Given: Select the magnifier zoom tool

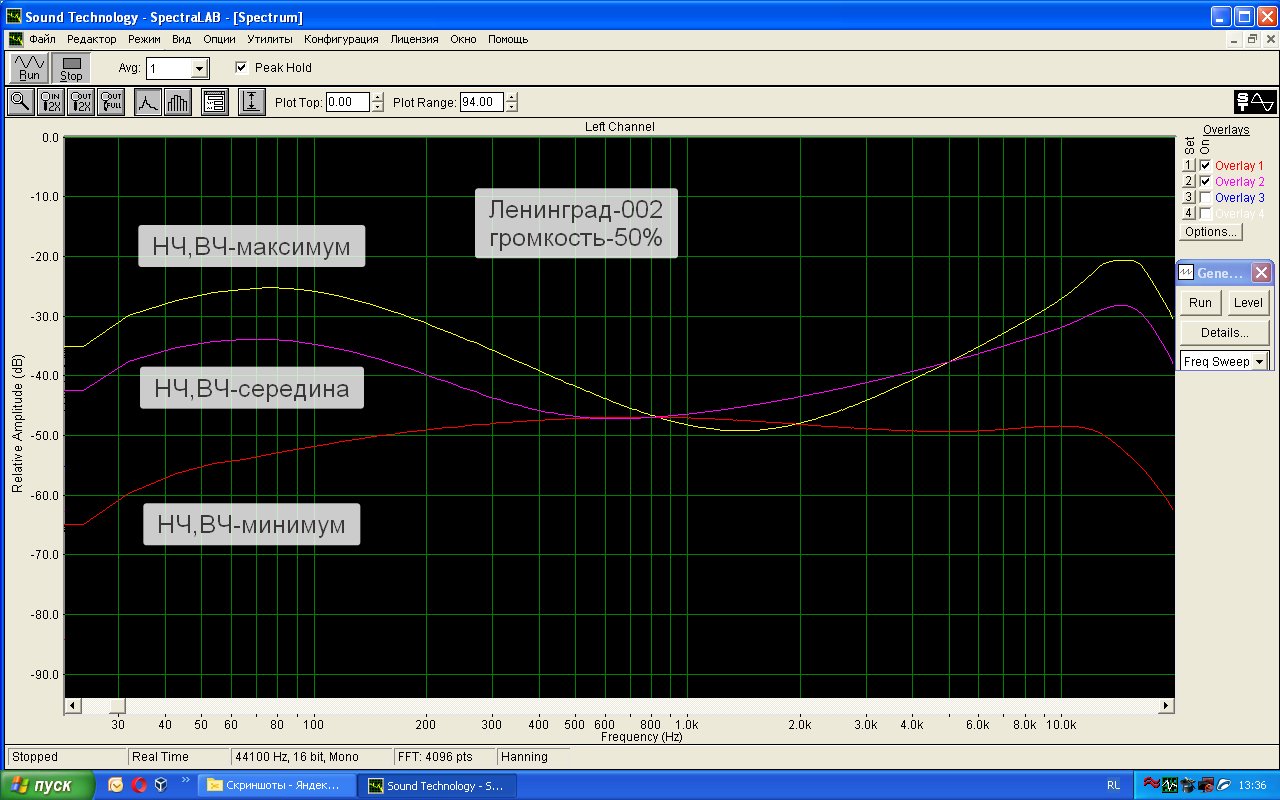Looking at the screenshot, I should pos(20,102).
